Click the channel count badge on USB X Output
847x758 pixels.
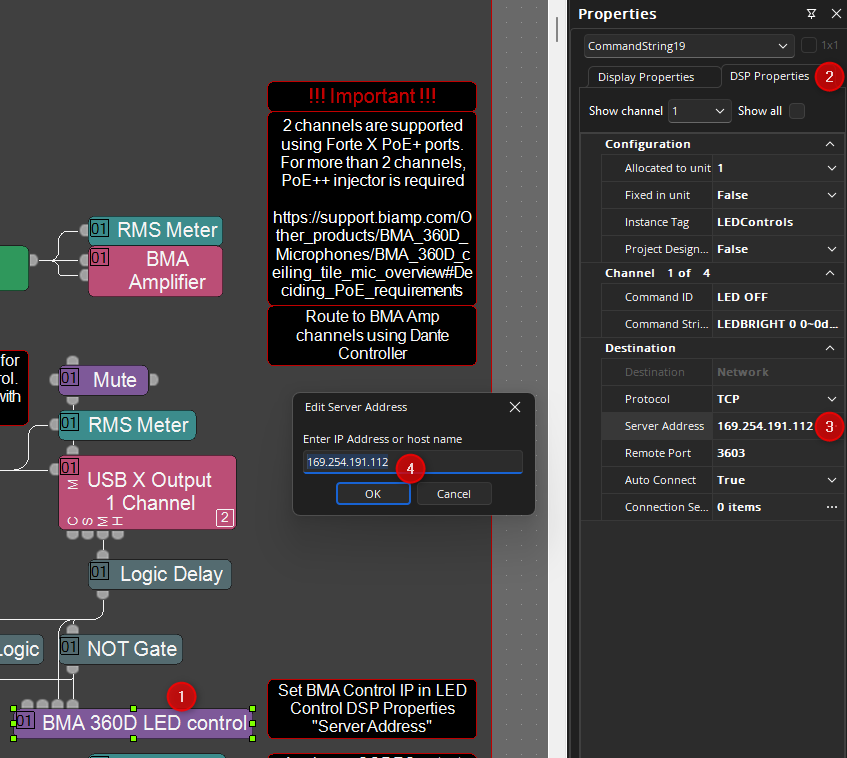(x=225, y=518)
